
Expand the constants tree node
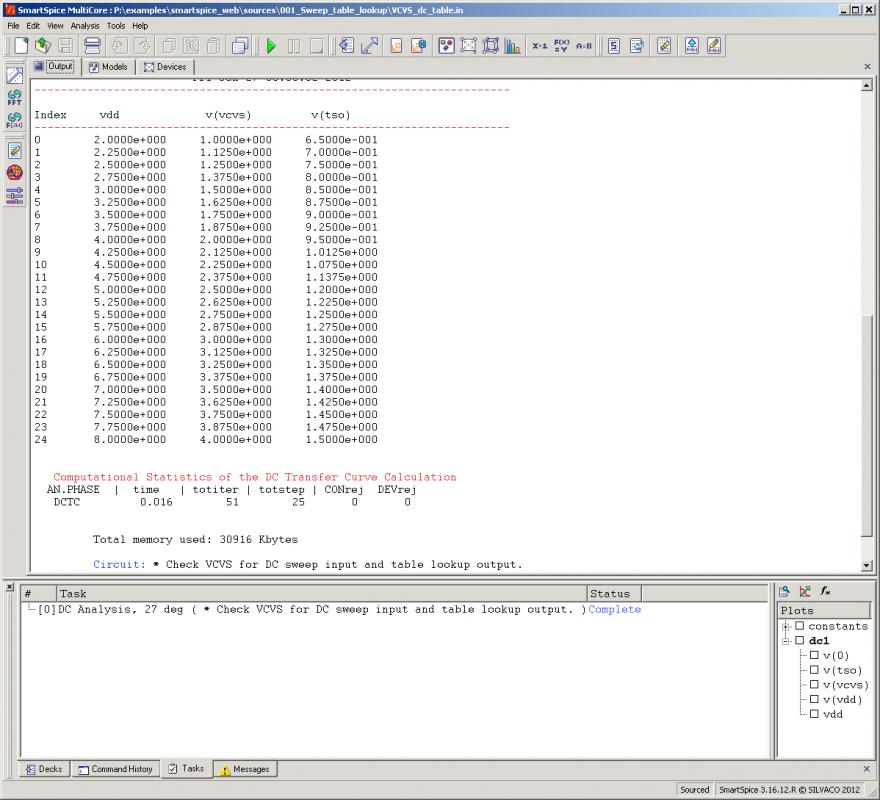(x=787, y=627)
